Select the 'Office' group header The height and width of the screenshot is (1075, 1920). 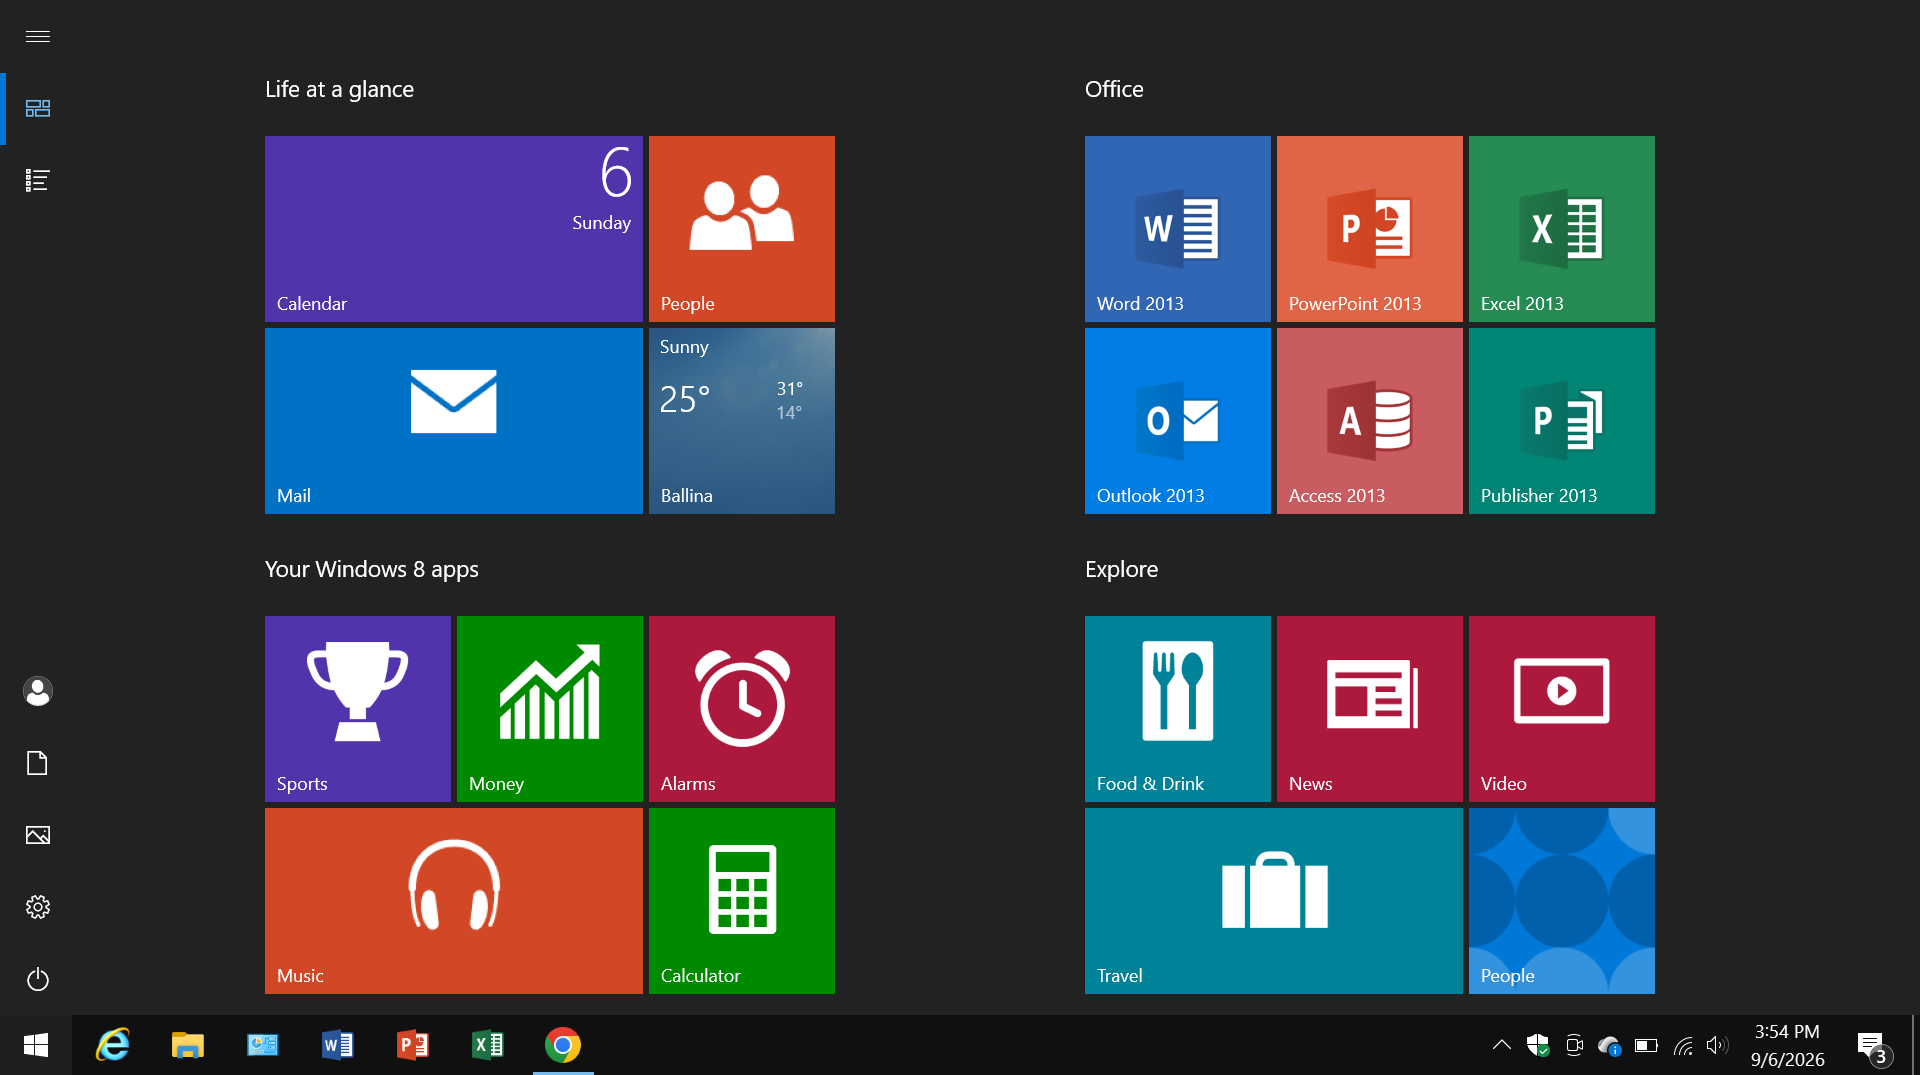click(x=1114, y=89)
